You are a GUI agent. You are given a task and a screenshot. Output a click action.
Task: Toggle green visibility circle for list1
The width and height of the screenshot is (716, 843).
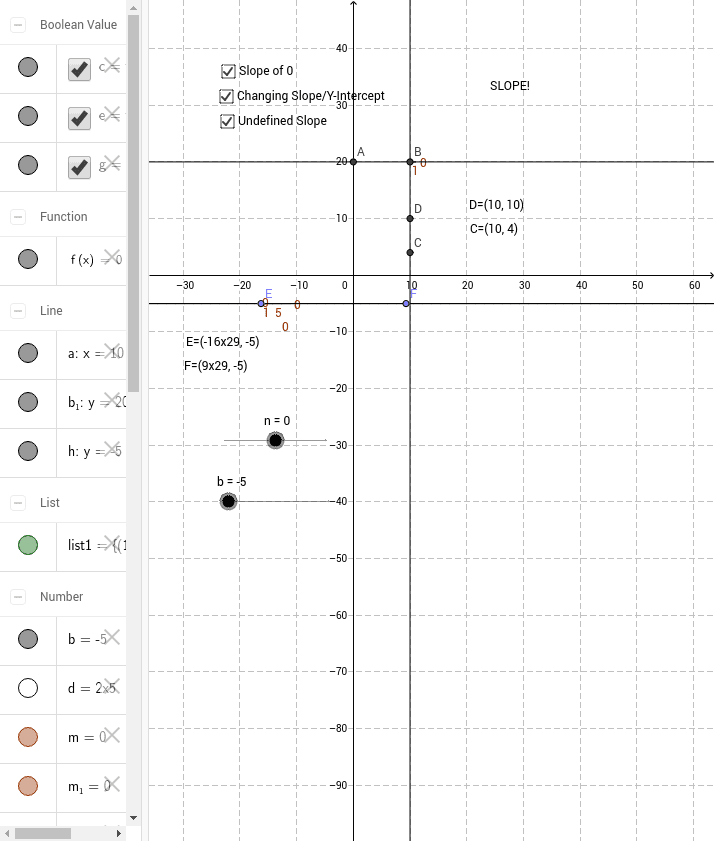[x=28, y=545]
